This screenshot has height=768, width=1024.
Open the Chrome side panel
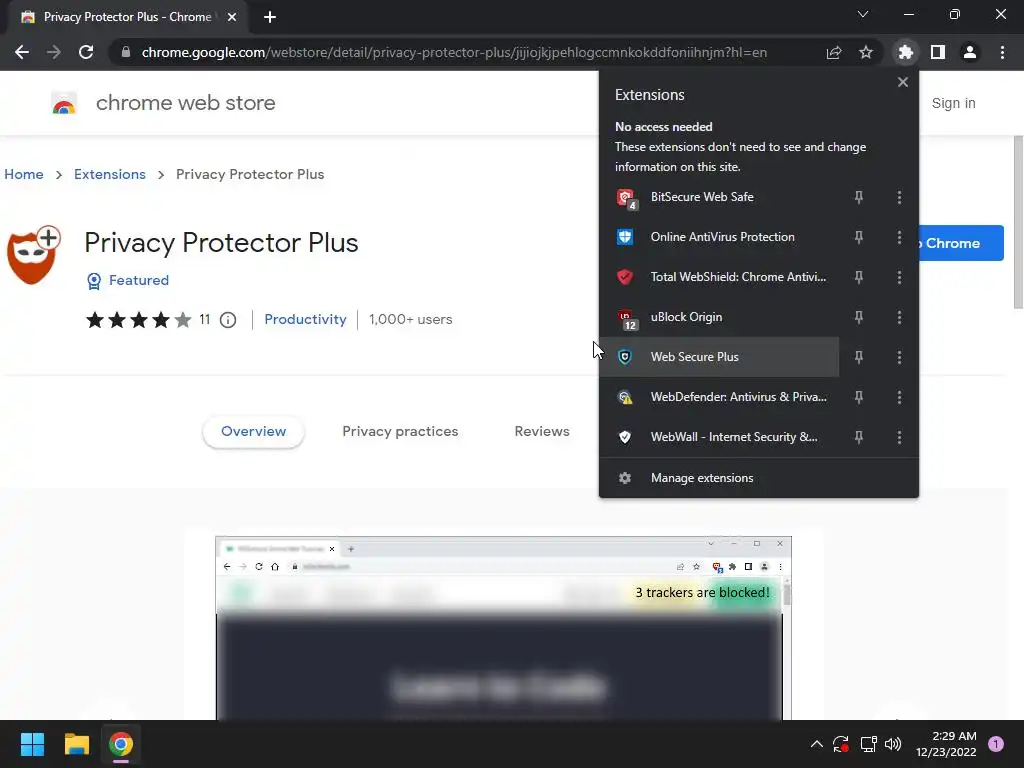(x=938, y=52)
